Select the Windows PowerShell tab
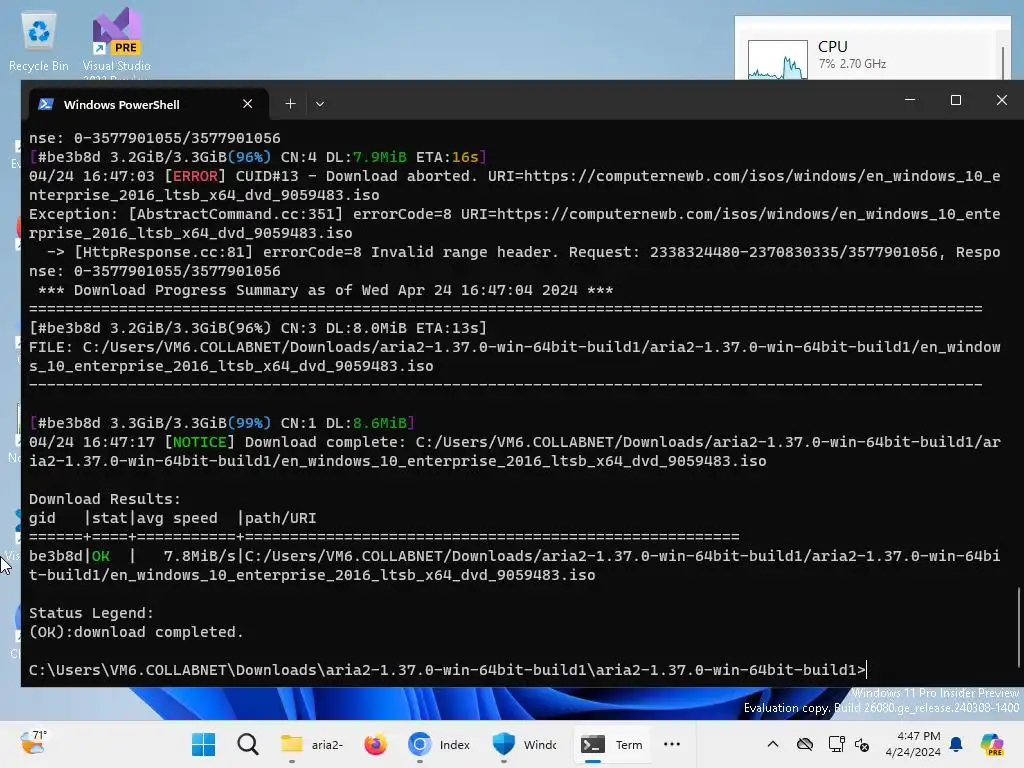Viewport: 1024px width, 768px height. 147,104
